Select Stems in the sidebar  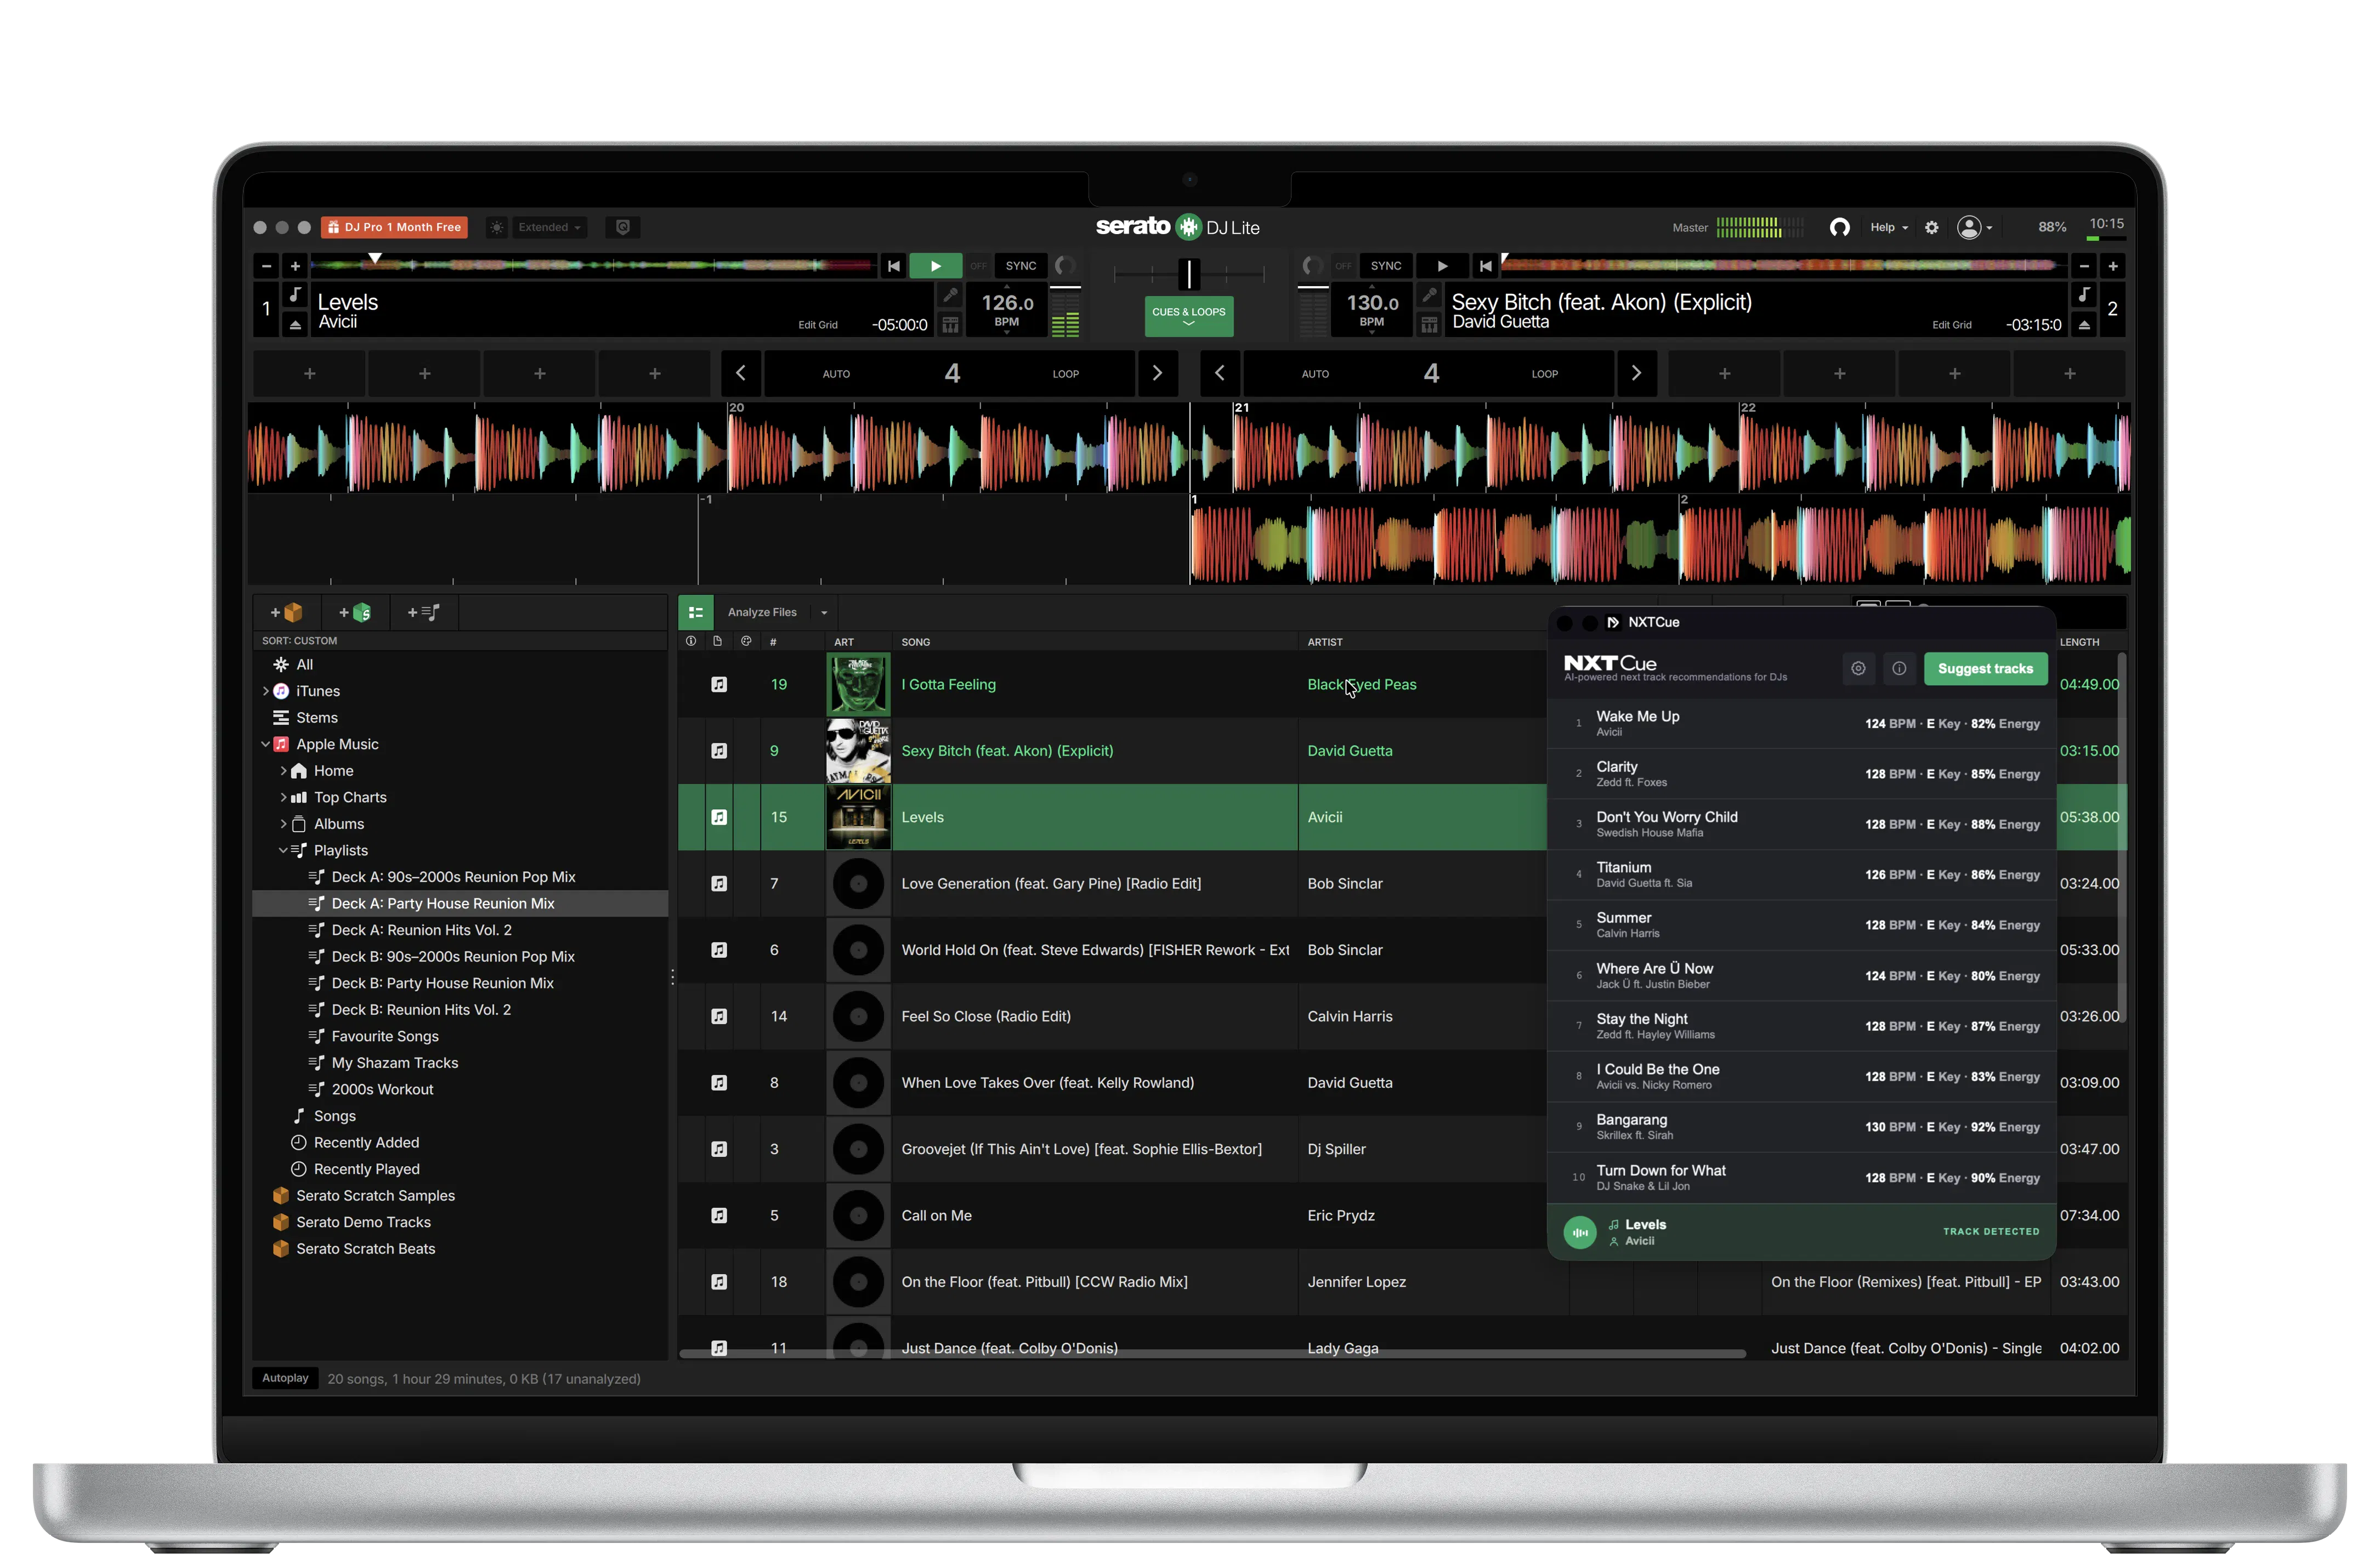tap(317, 718)
